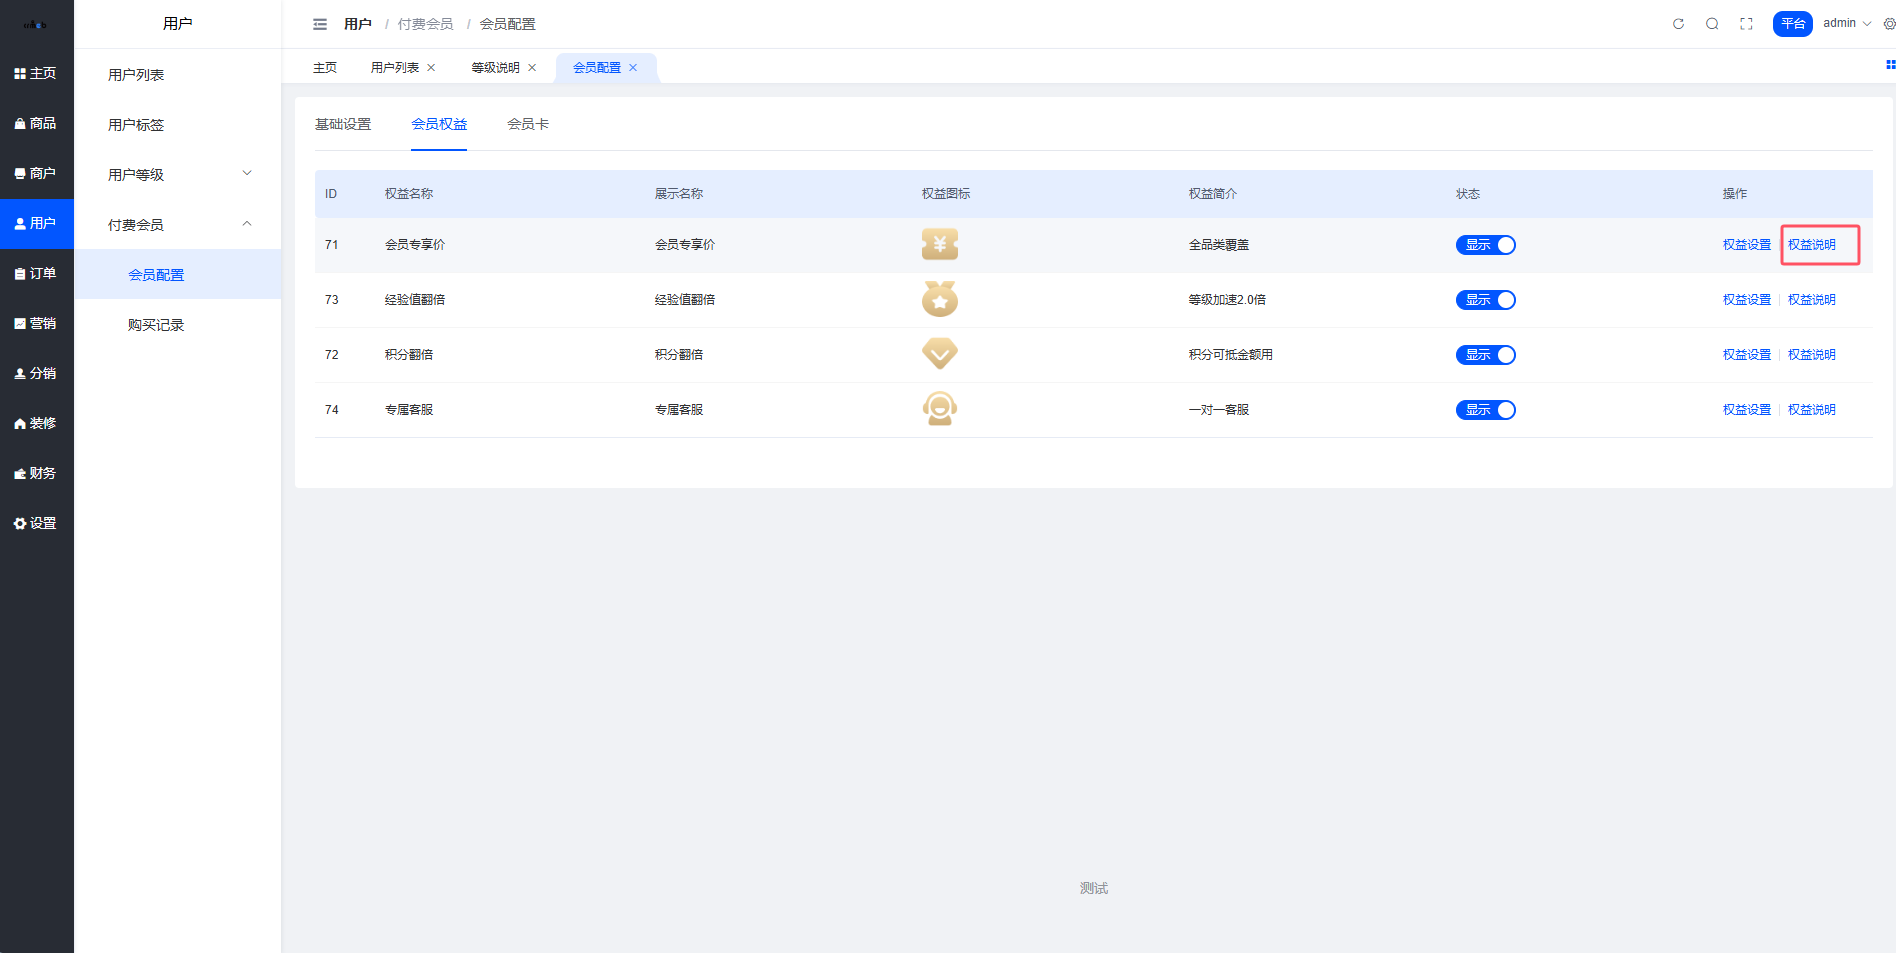Click the refresh icon in top bar

pyautogui.click(x=1678, y=24)
